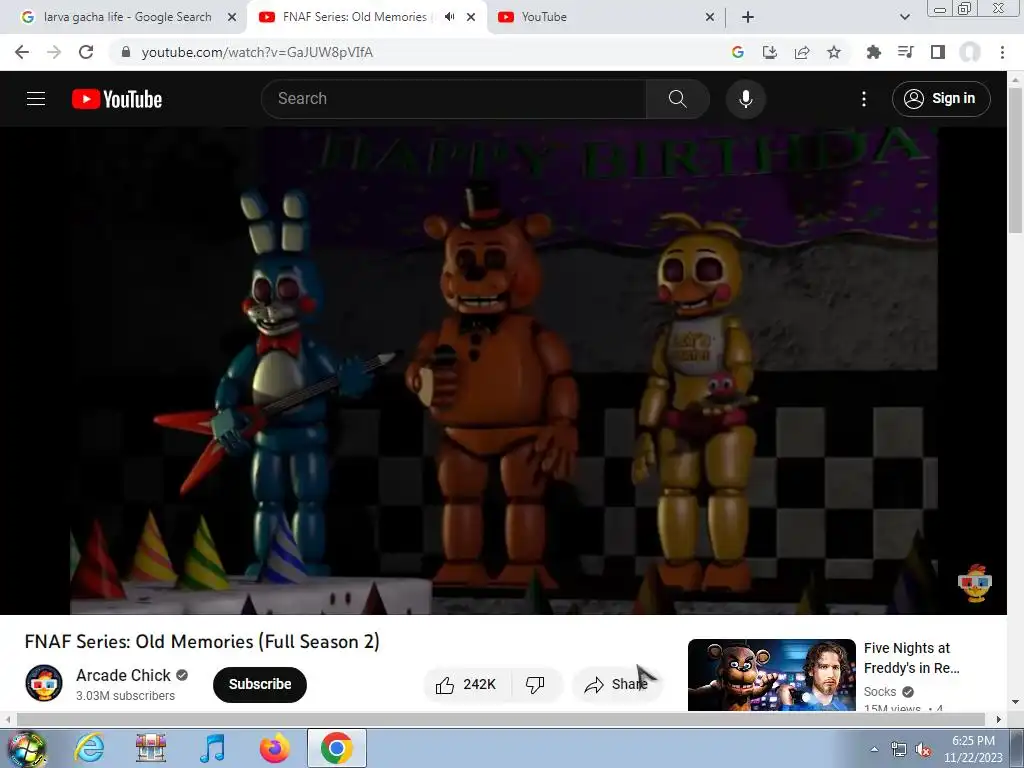1024x768 pixels.
Task: Click the channel watermark in the video
Action: [x=974, y=583]
